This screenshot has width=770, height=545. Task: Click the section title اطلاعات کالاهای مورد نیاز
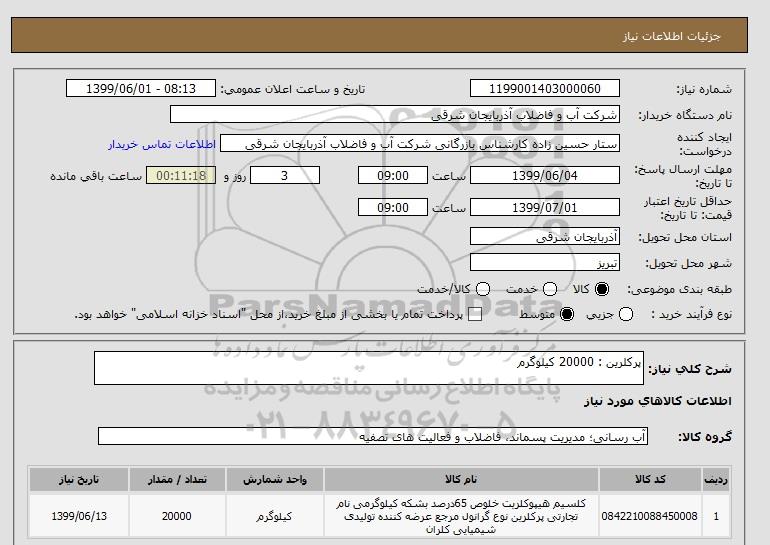coord(658,401)
